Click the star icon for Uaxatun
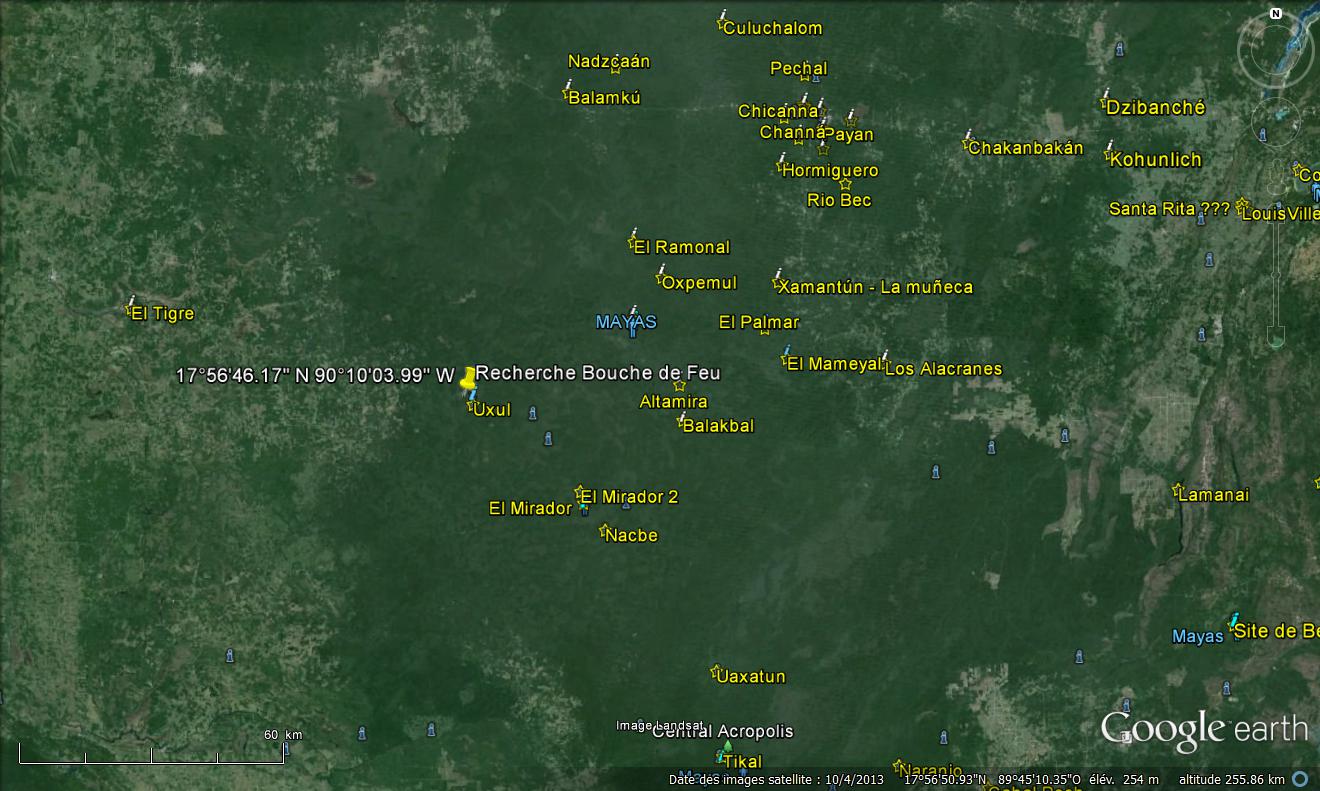This screenshot has height=791, width=1320. [716, 671]
